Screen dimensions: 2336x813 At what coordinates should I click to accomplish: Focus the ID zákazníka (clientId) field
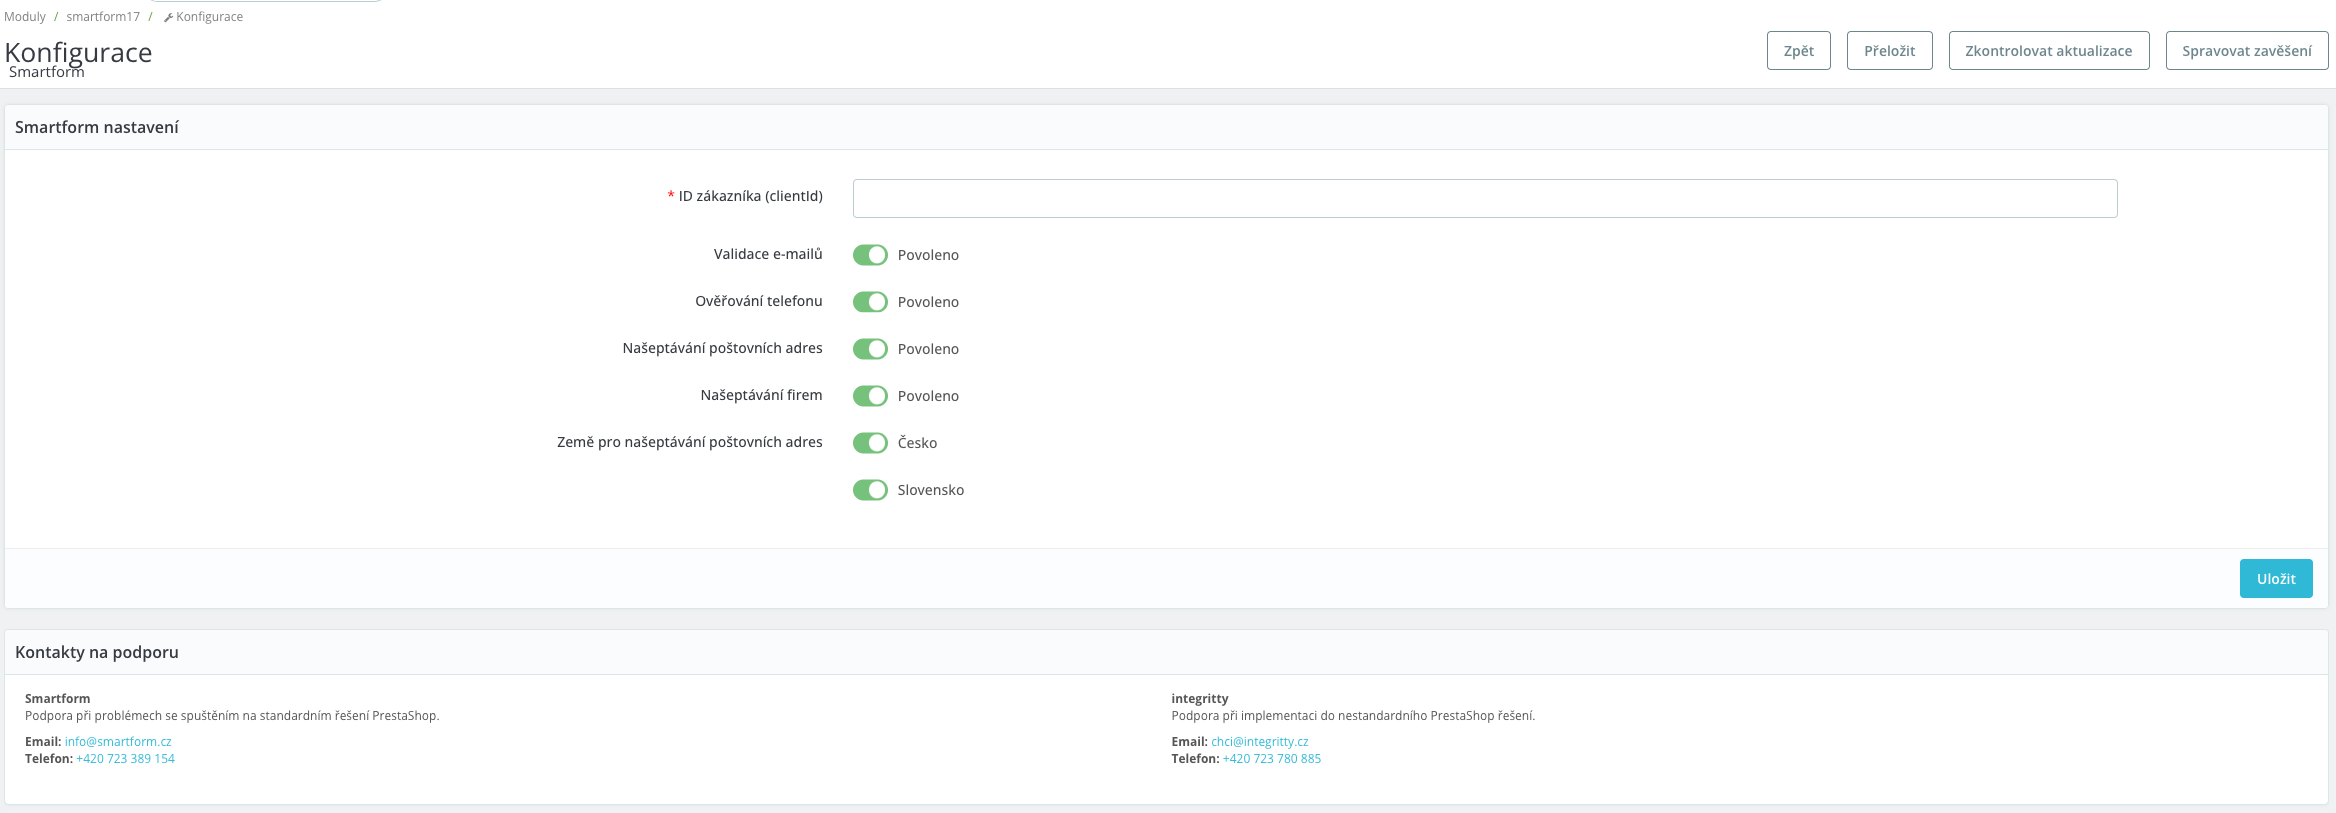tap(1484, 198)
